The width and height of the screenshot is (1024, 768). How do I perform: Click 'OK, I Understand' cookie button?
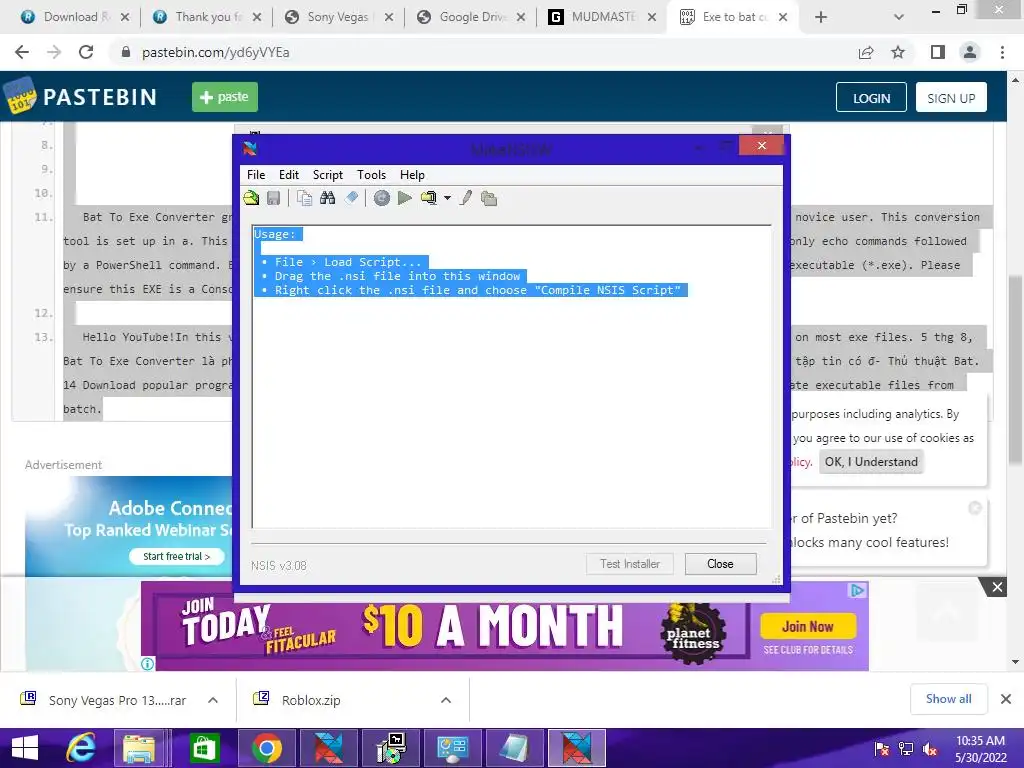[871, 462]
